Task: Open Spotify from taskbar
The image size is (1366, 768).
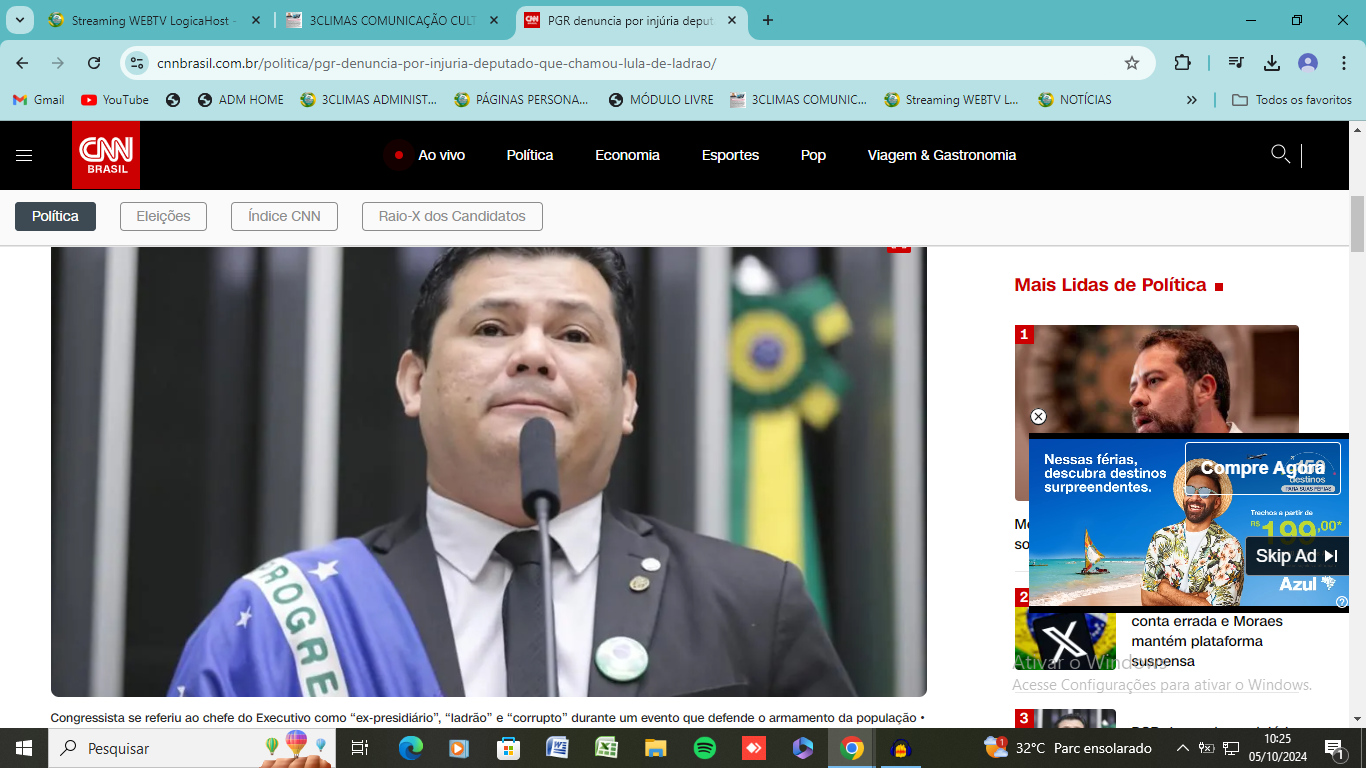Action: pyautogui.click(x=704, y=748)
